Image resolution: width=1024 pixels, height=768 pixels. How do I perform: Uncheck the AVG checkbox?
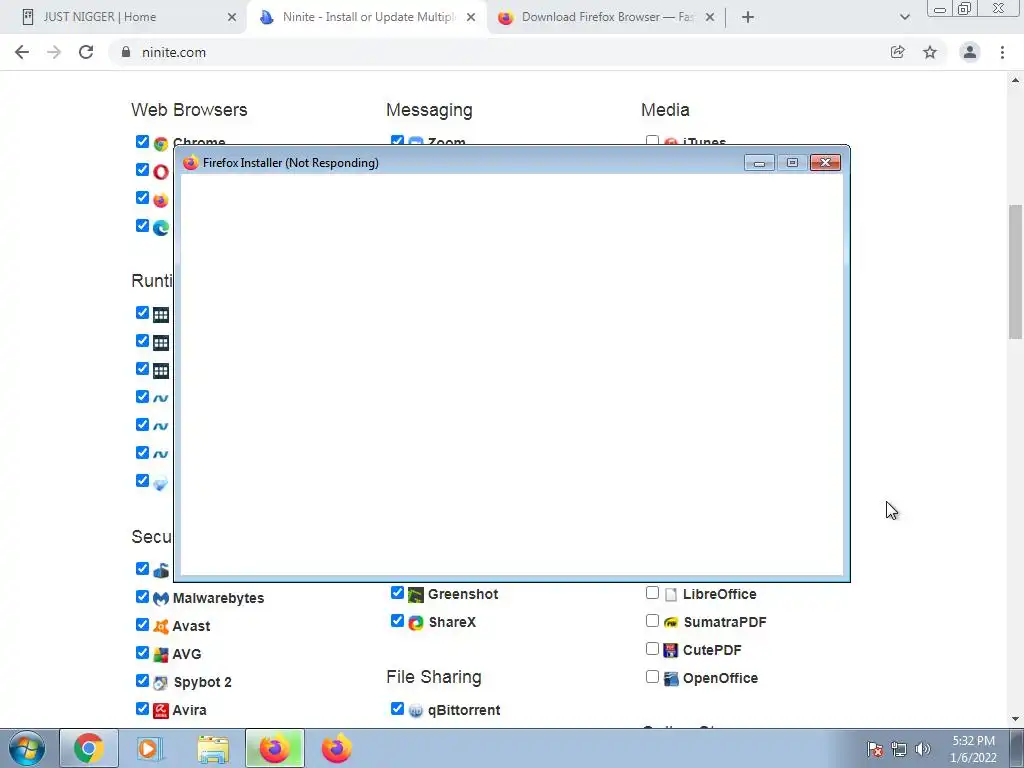pos(142,652)
